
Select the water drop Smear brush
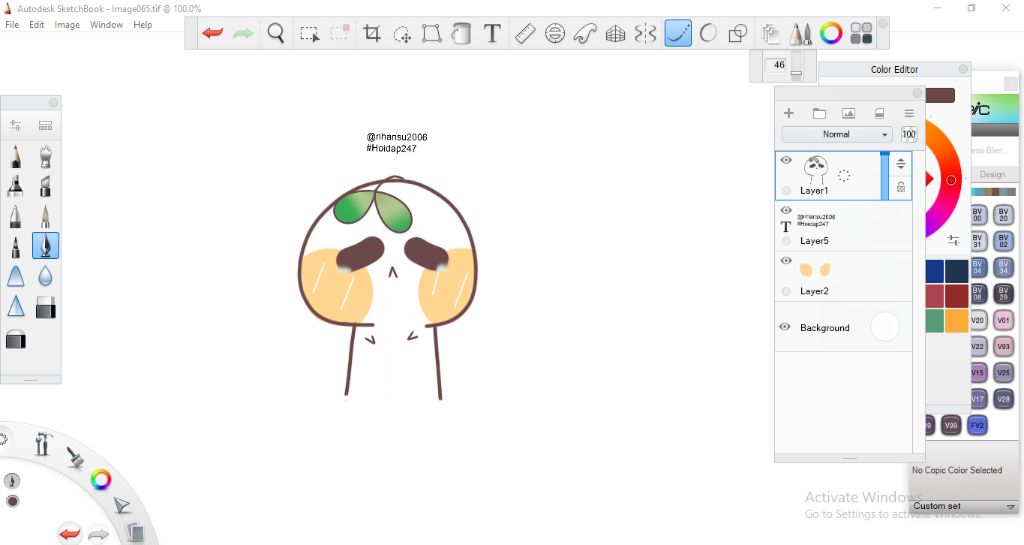45,276
